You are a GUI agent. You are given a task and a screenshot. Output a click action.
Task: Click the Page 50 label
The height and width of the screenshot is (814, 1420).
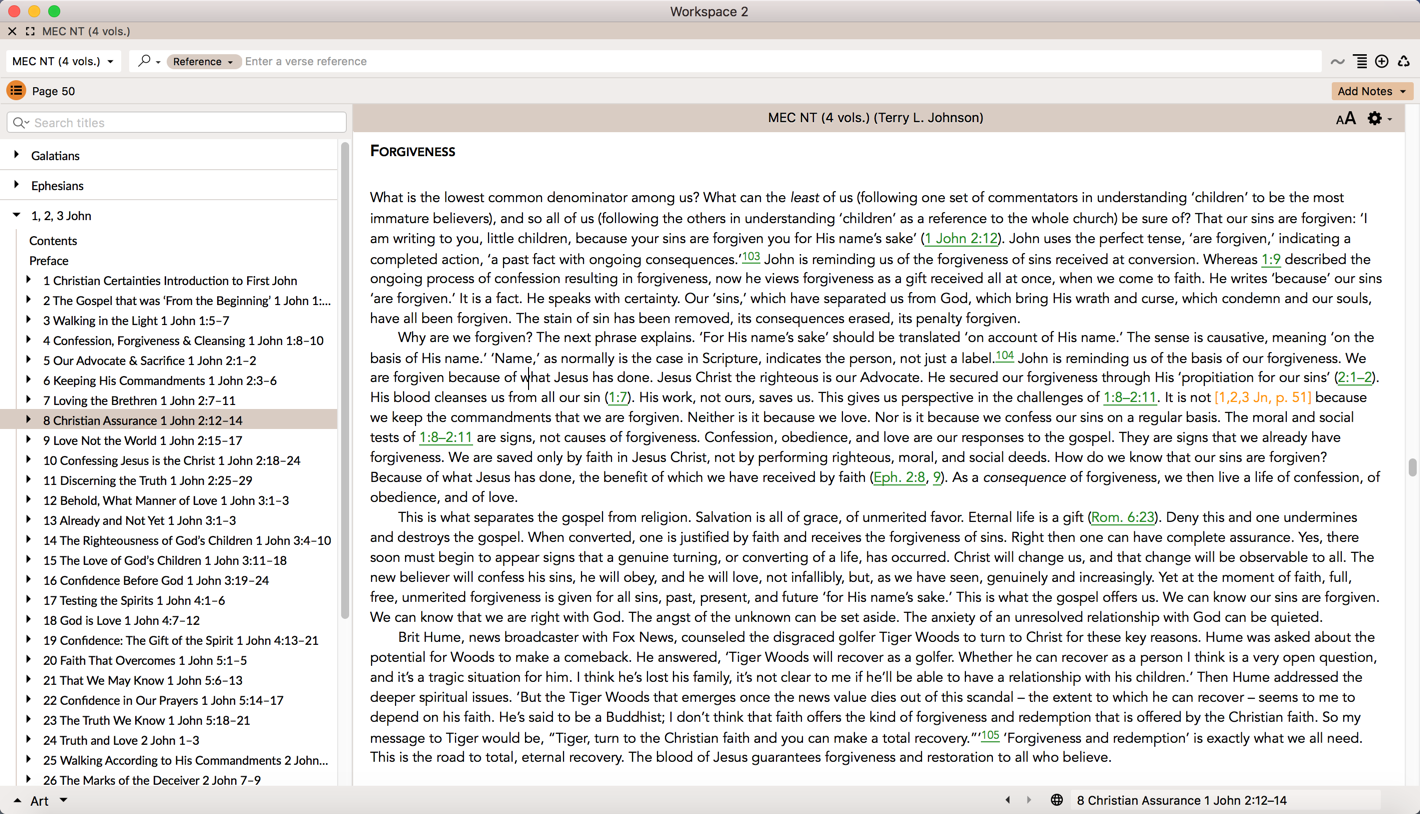53,91
